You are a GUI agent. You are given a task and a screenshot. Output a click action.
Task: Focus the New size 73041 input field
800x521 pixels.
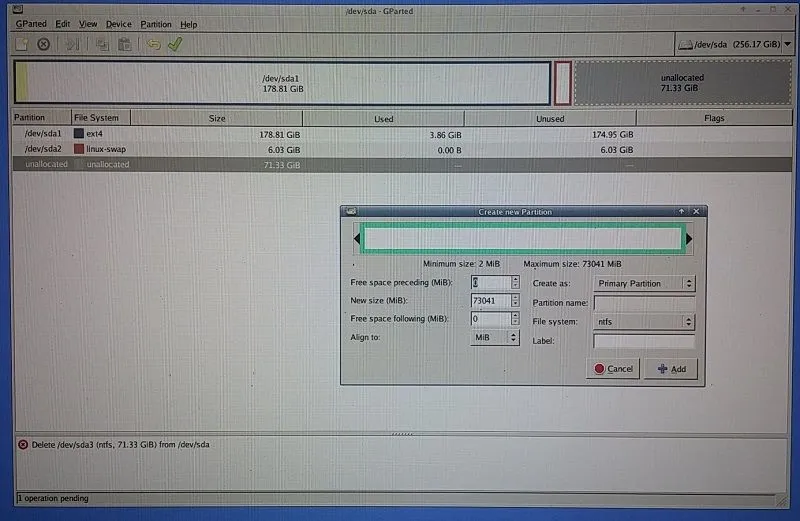tap(491, 301)
